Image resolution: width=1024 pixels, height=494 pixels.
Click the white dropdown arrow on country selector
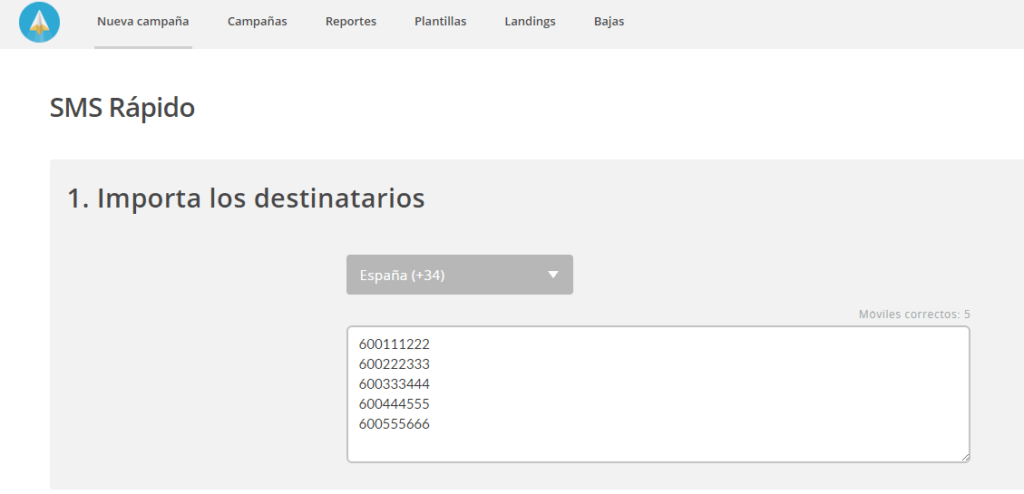click(x=553, y=275)
